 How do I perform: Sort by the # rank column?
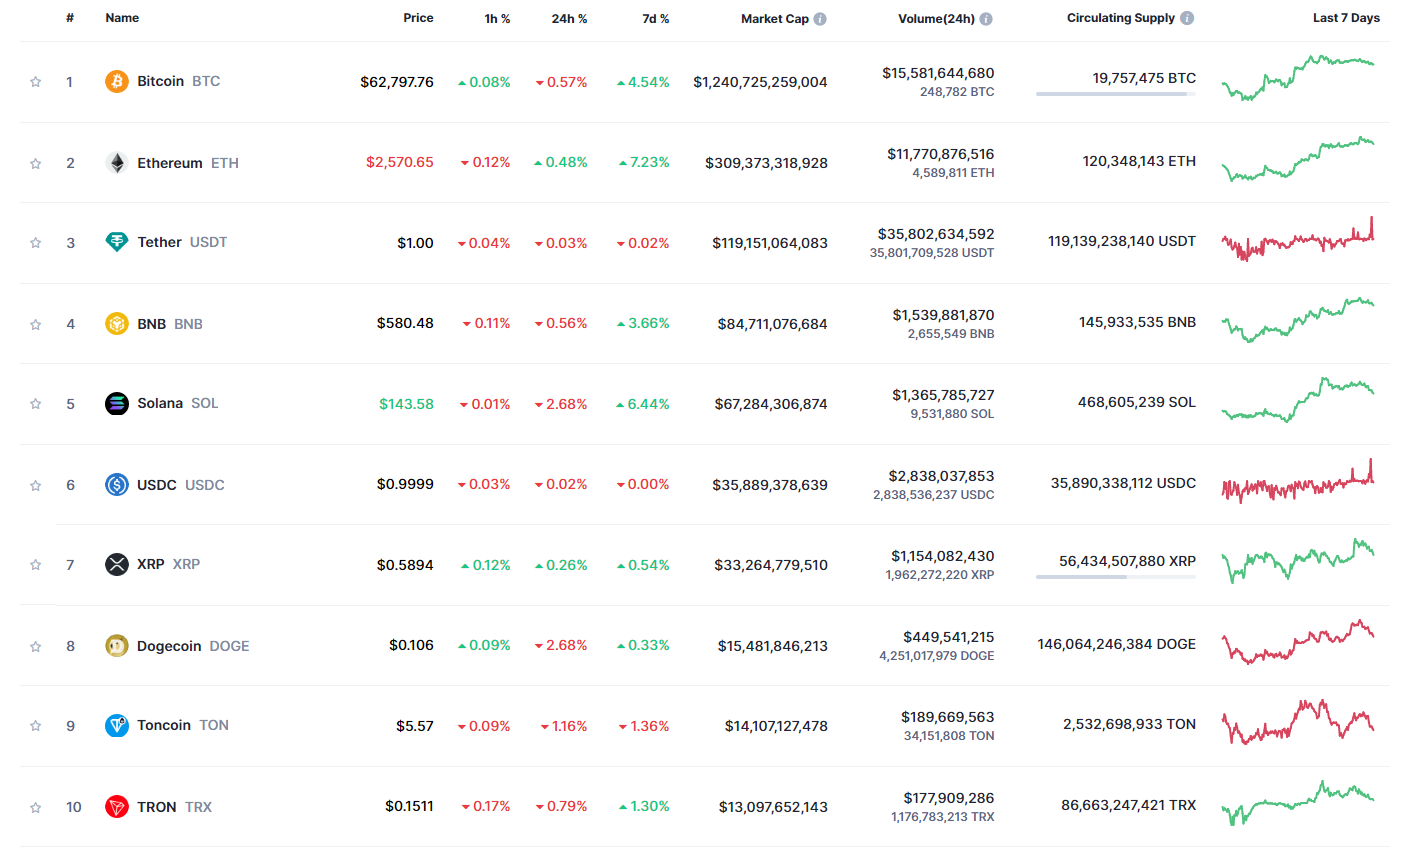(70, 18)
